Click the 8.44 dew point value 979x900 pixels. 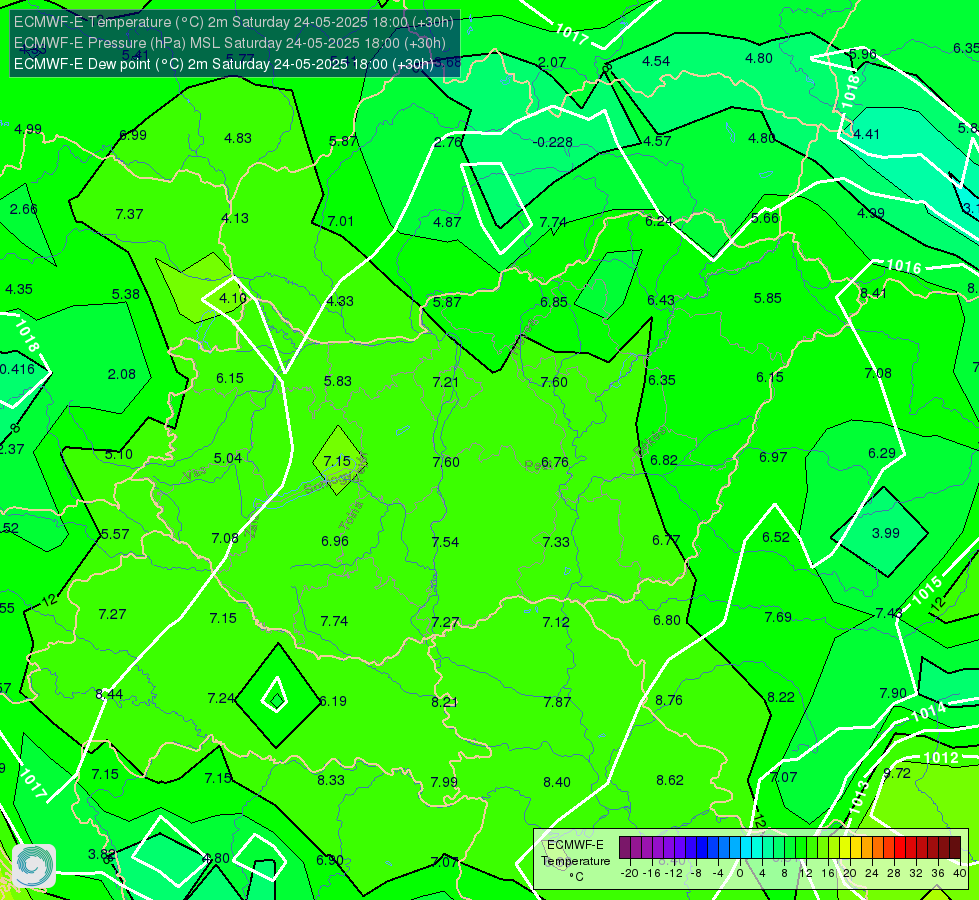109,694
